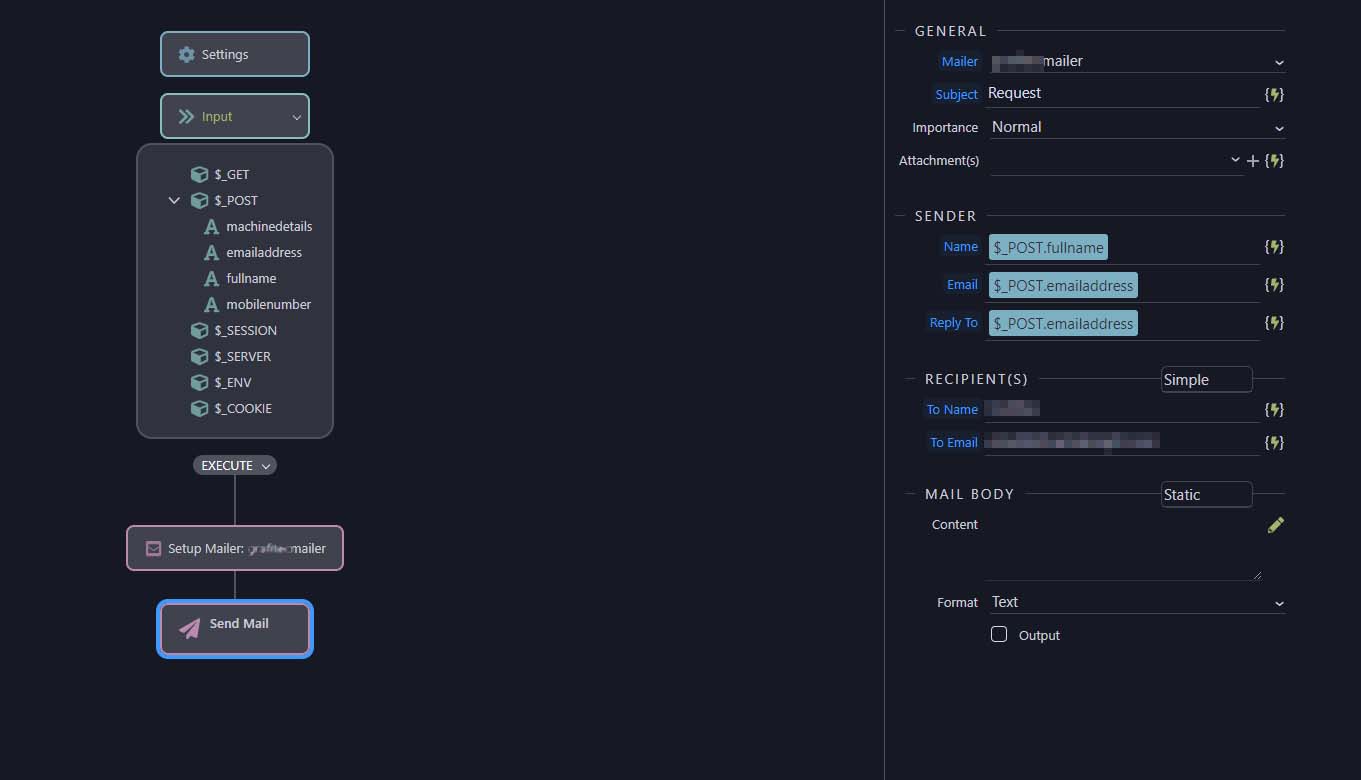Screen dimensions: 1361x780
Task: Click the To Email input field
Action: 1122,442
